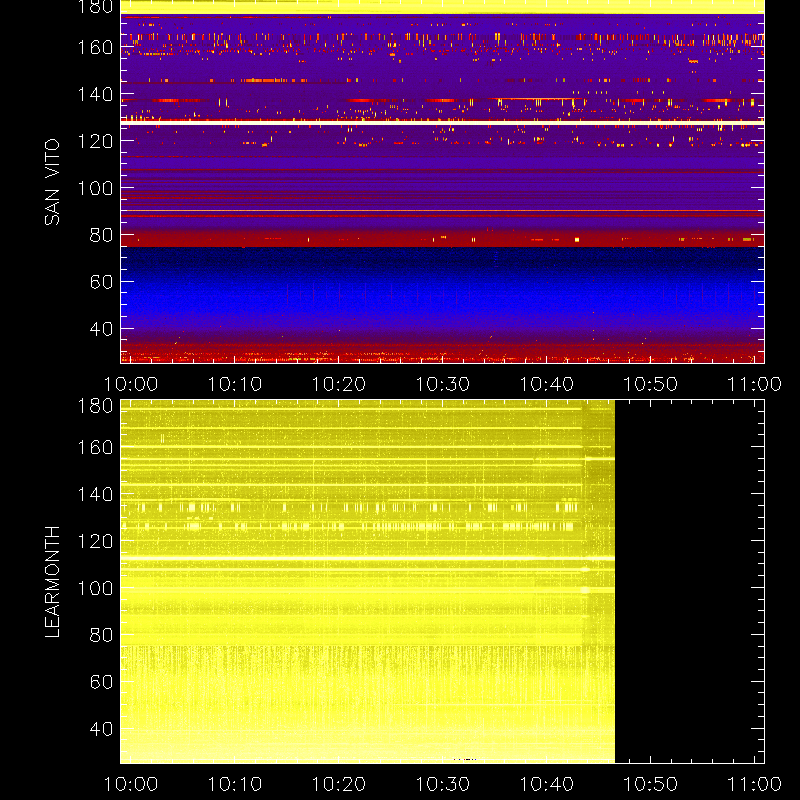
Task: Click the 10:30 time label under Learmonth plot
Action: 443,784
